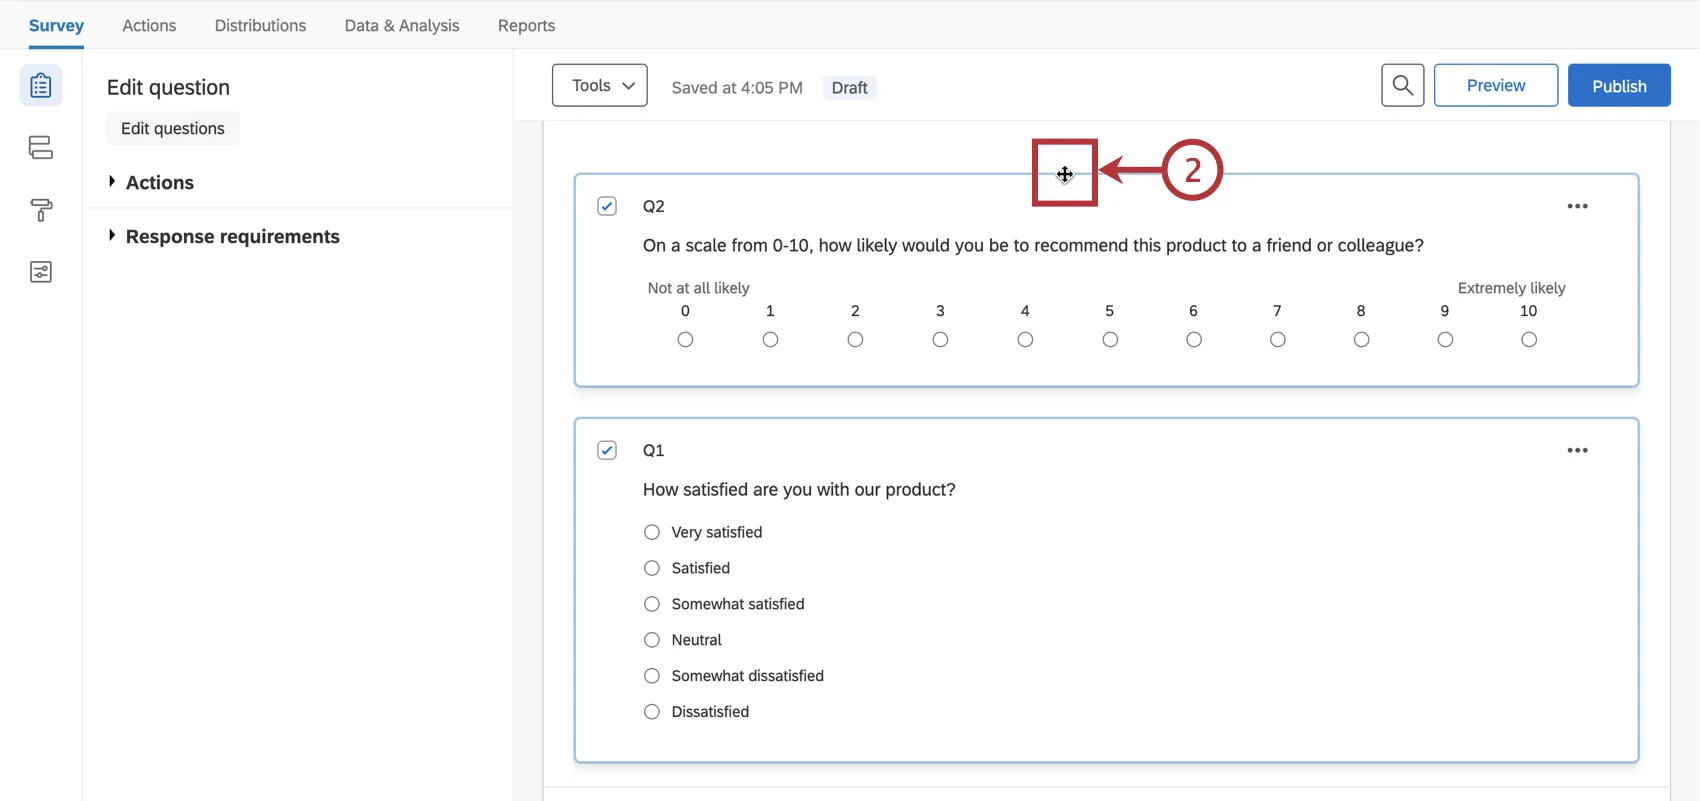Click the Edit questions chip
The width and height of the screenshot is (1700, 801).
pyautogui.click(x=173, y=129)
